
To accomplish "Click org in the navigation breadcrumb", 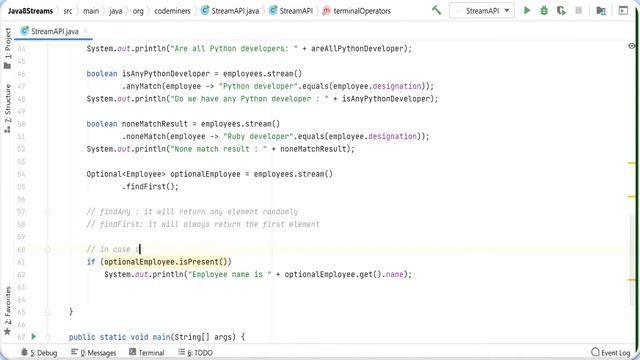I will 138,11.
